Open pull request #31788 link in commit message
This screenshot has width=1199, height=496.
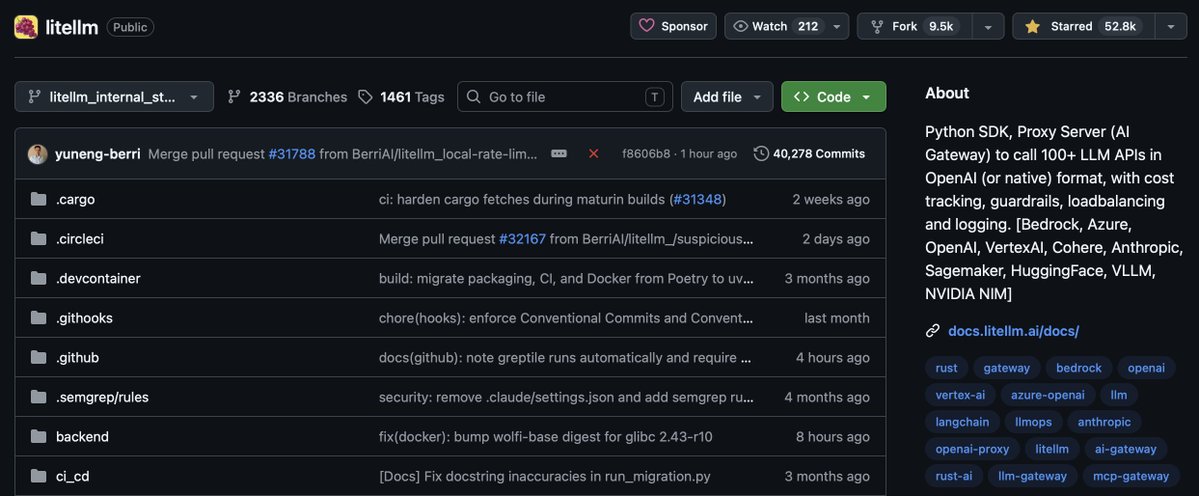tap(292, 154)
